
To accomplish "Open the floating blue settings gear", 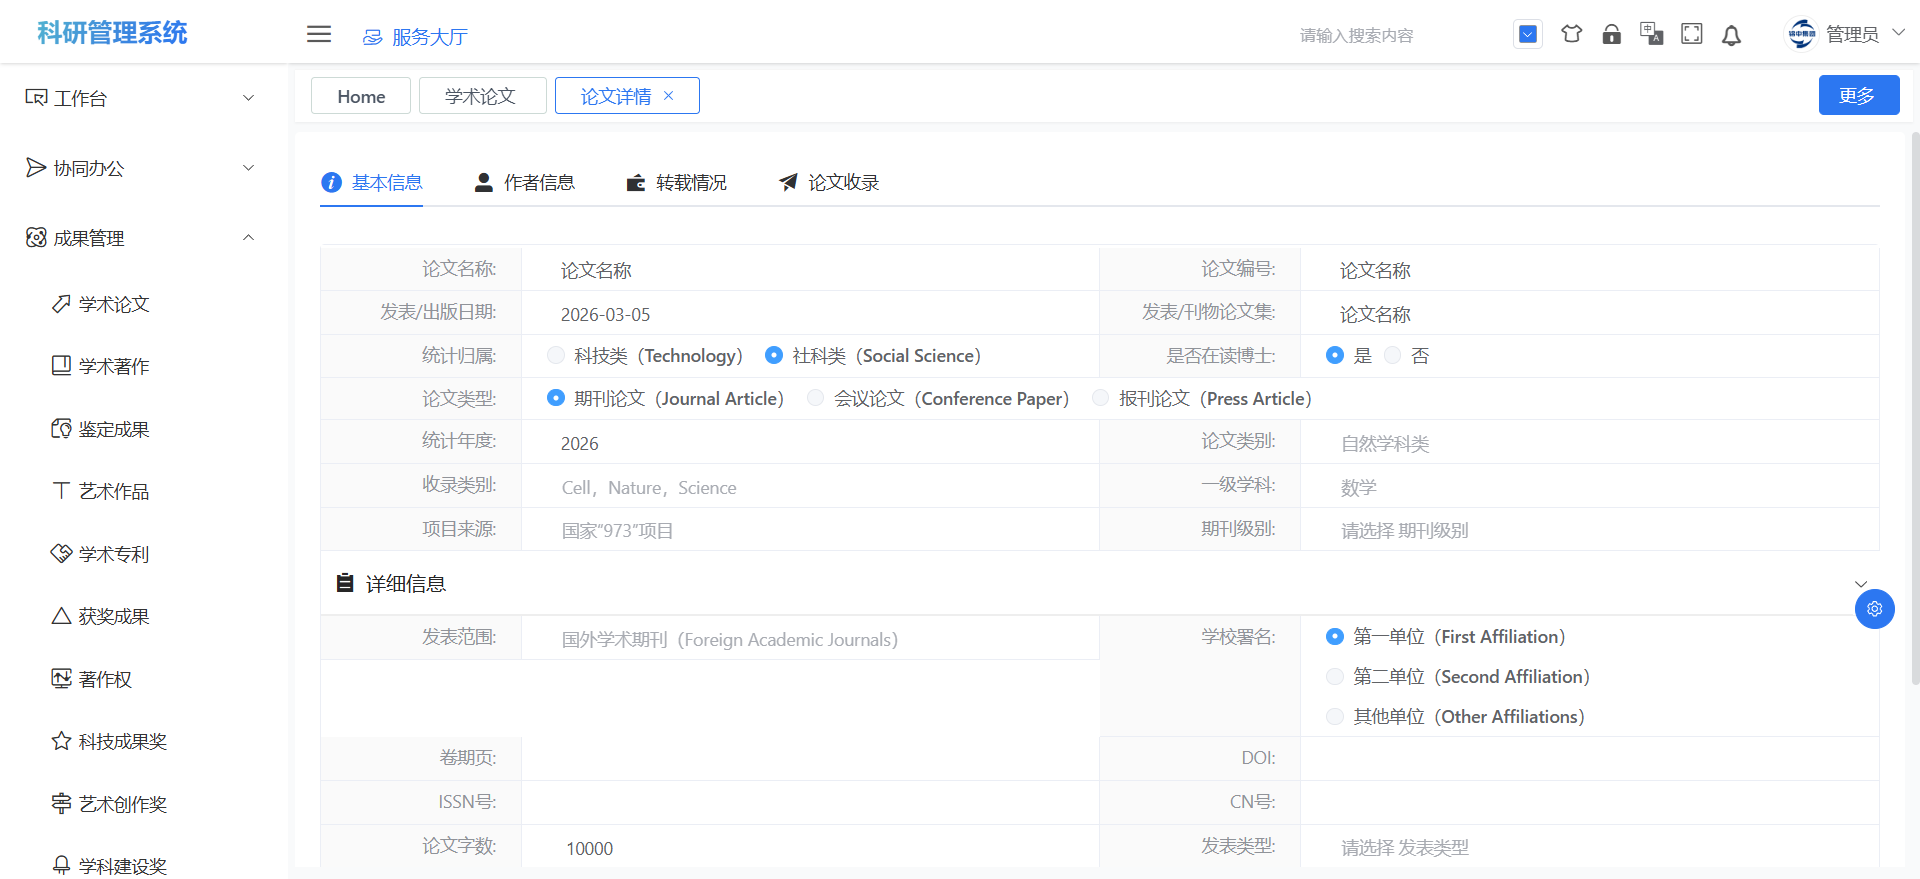I will (x=1874, y=609).
